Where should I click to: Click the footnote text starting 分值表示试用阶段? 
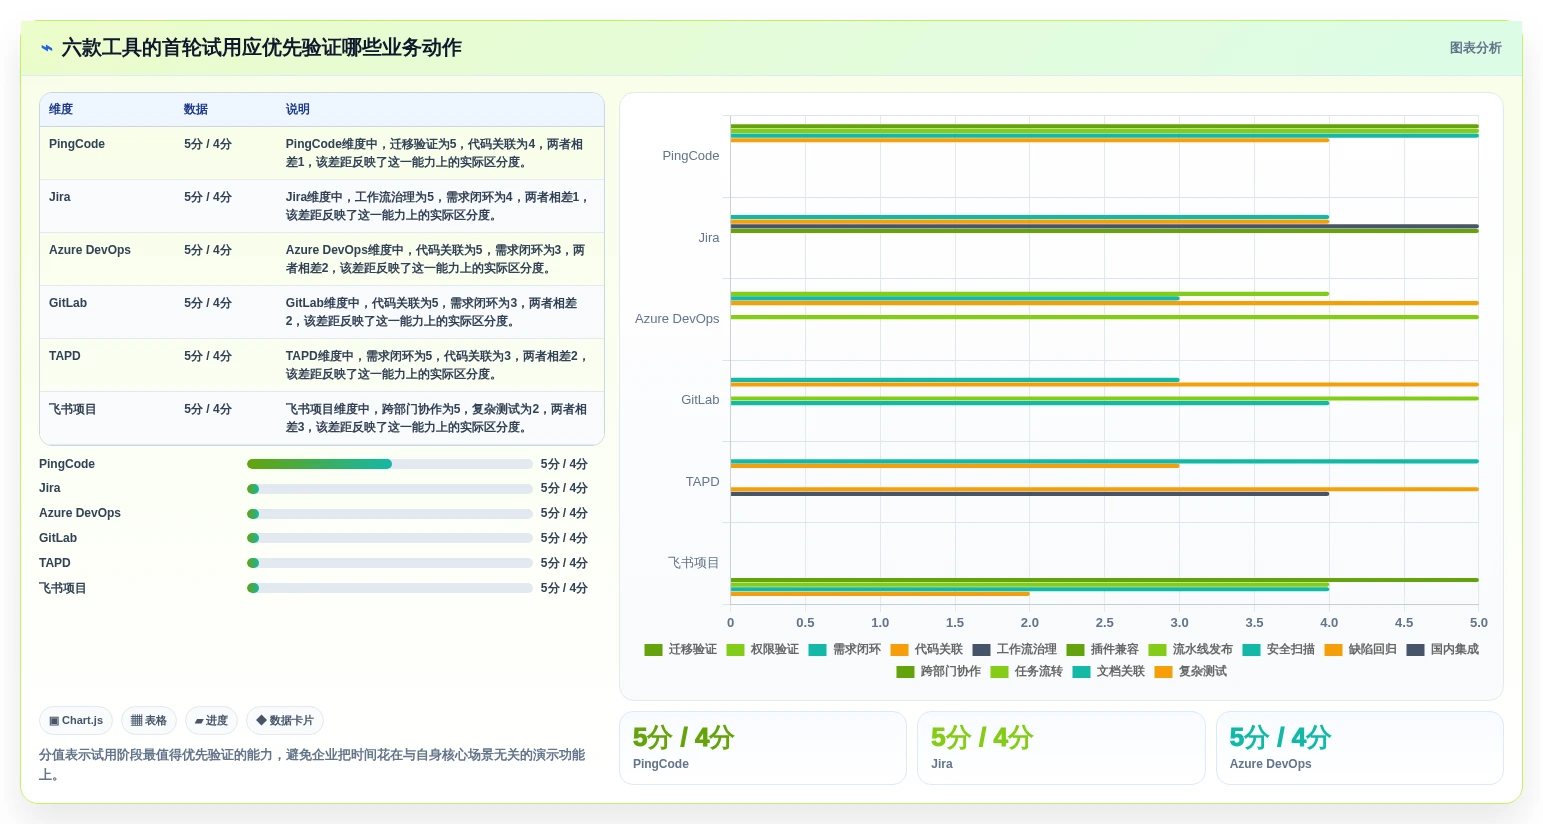(312, 765)
